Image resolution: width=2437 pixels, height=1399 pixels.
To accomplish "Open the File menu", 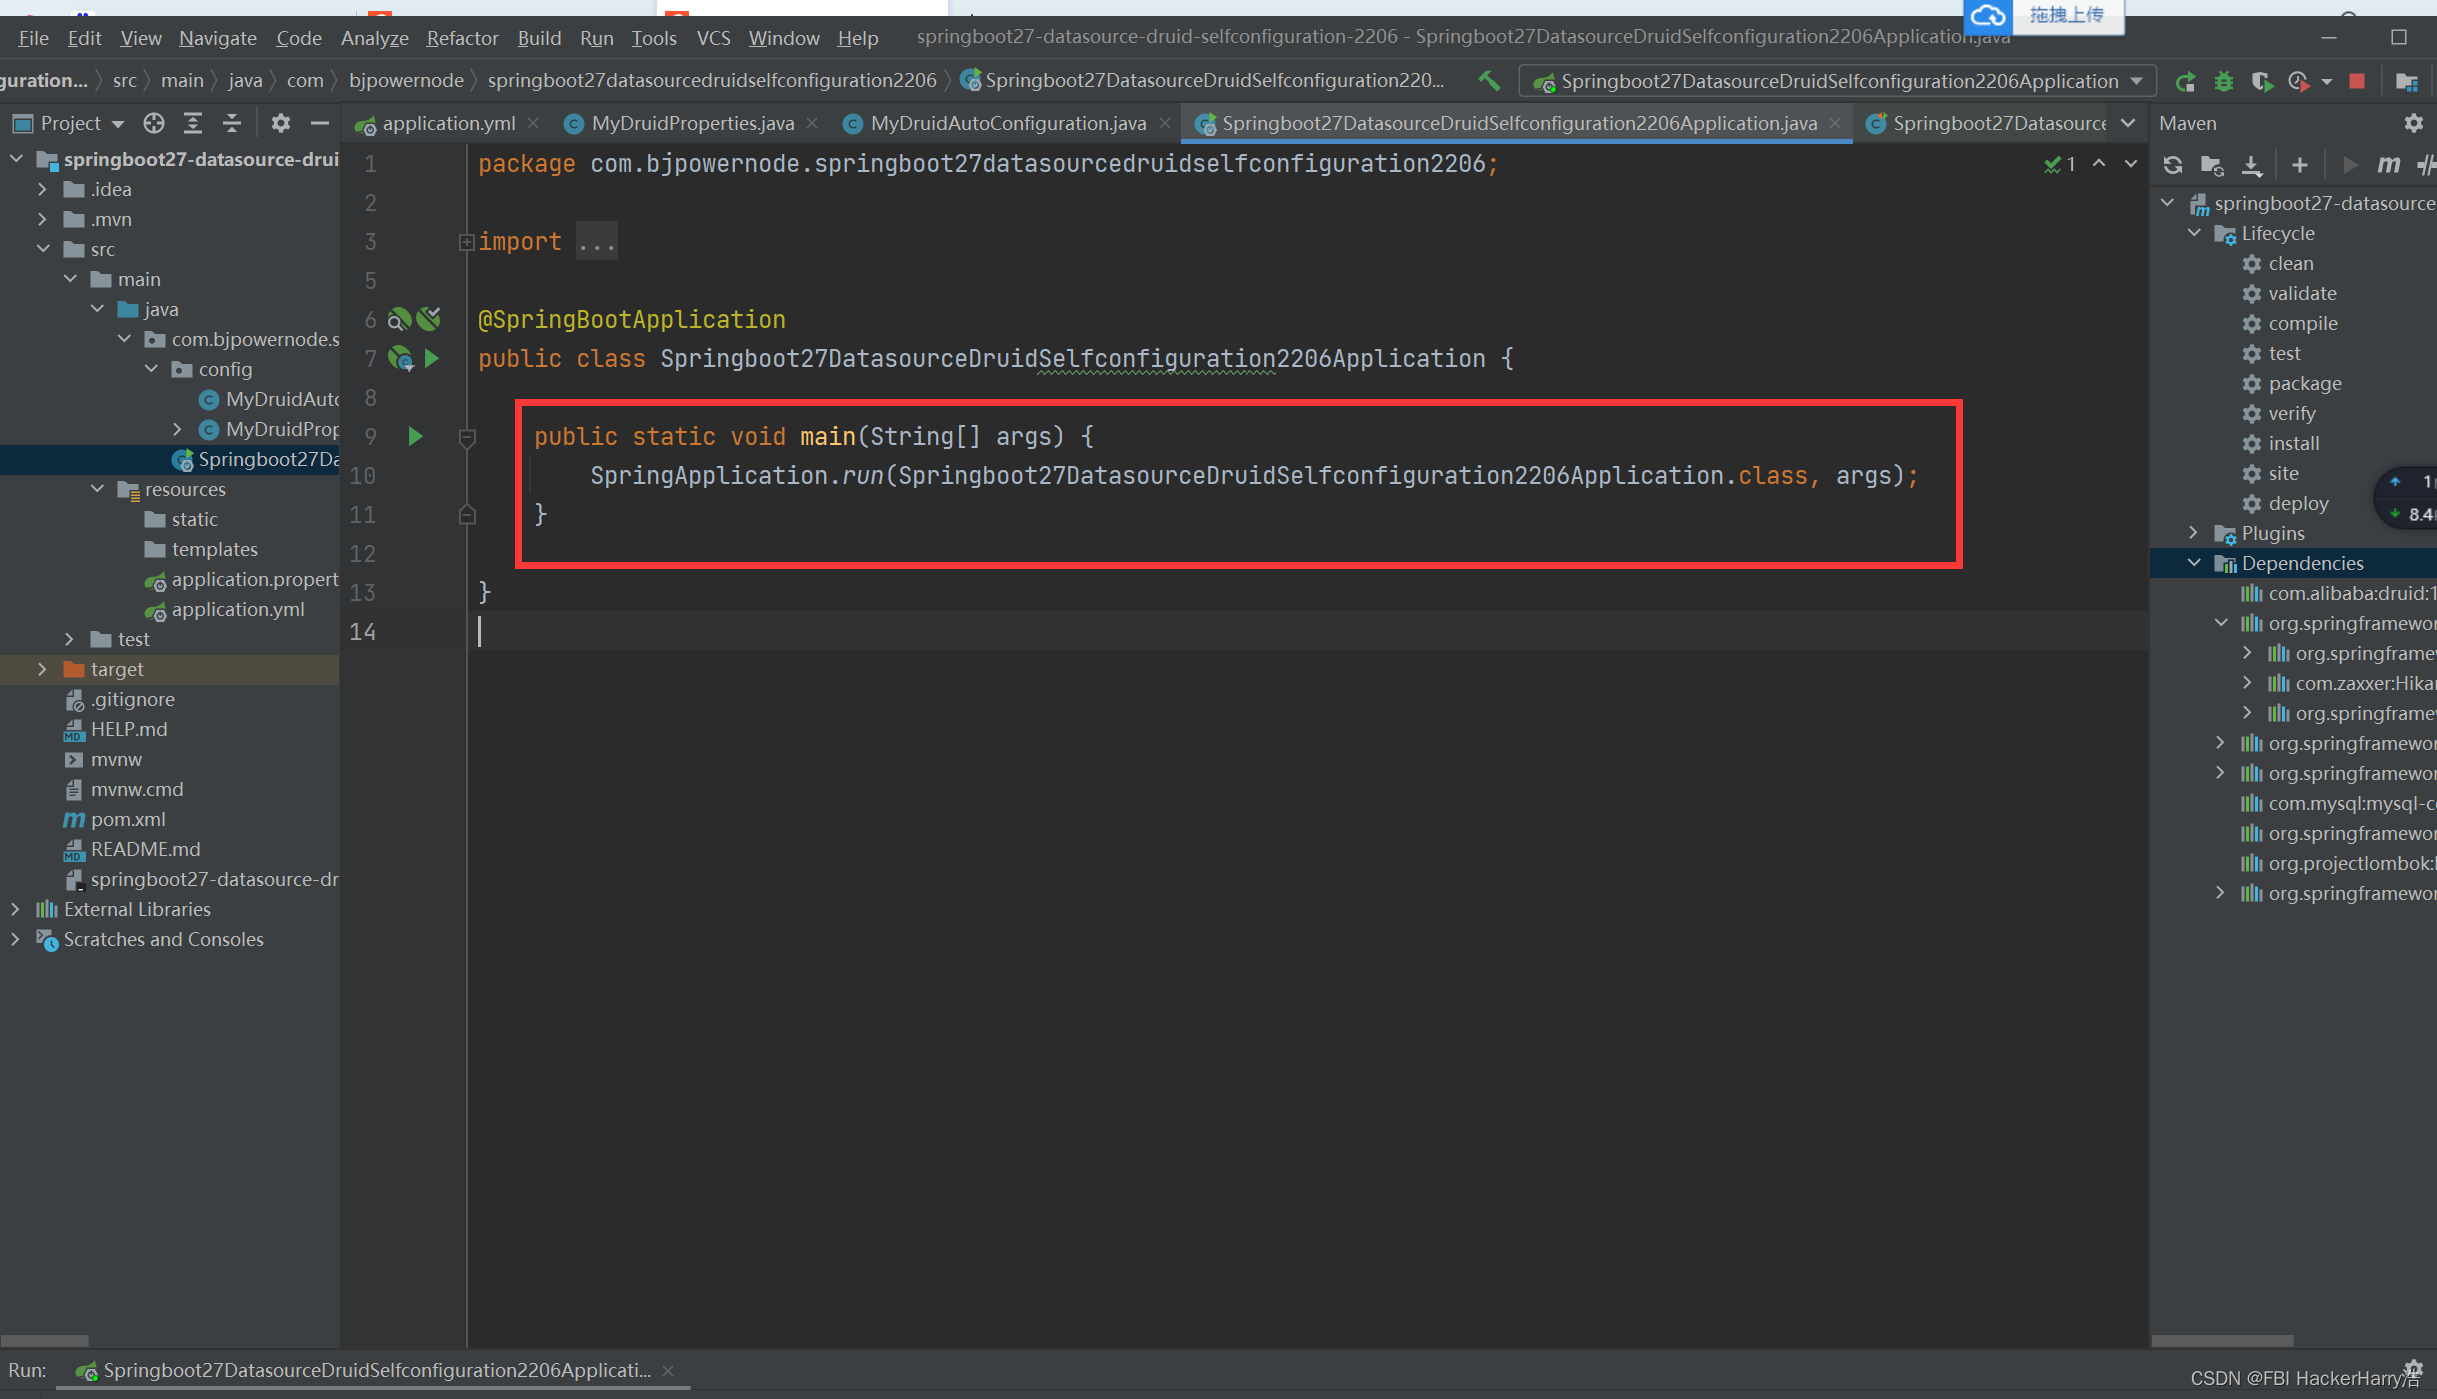I will pos(33,38).
